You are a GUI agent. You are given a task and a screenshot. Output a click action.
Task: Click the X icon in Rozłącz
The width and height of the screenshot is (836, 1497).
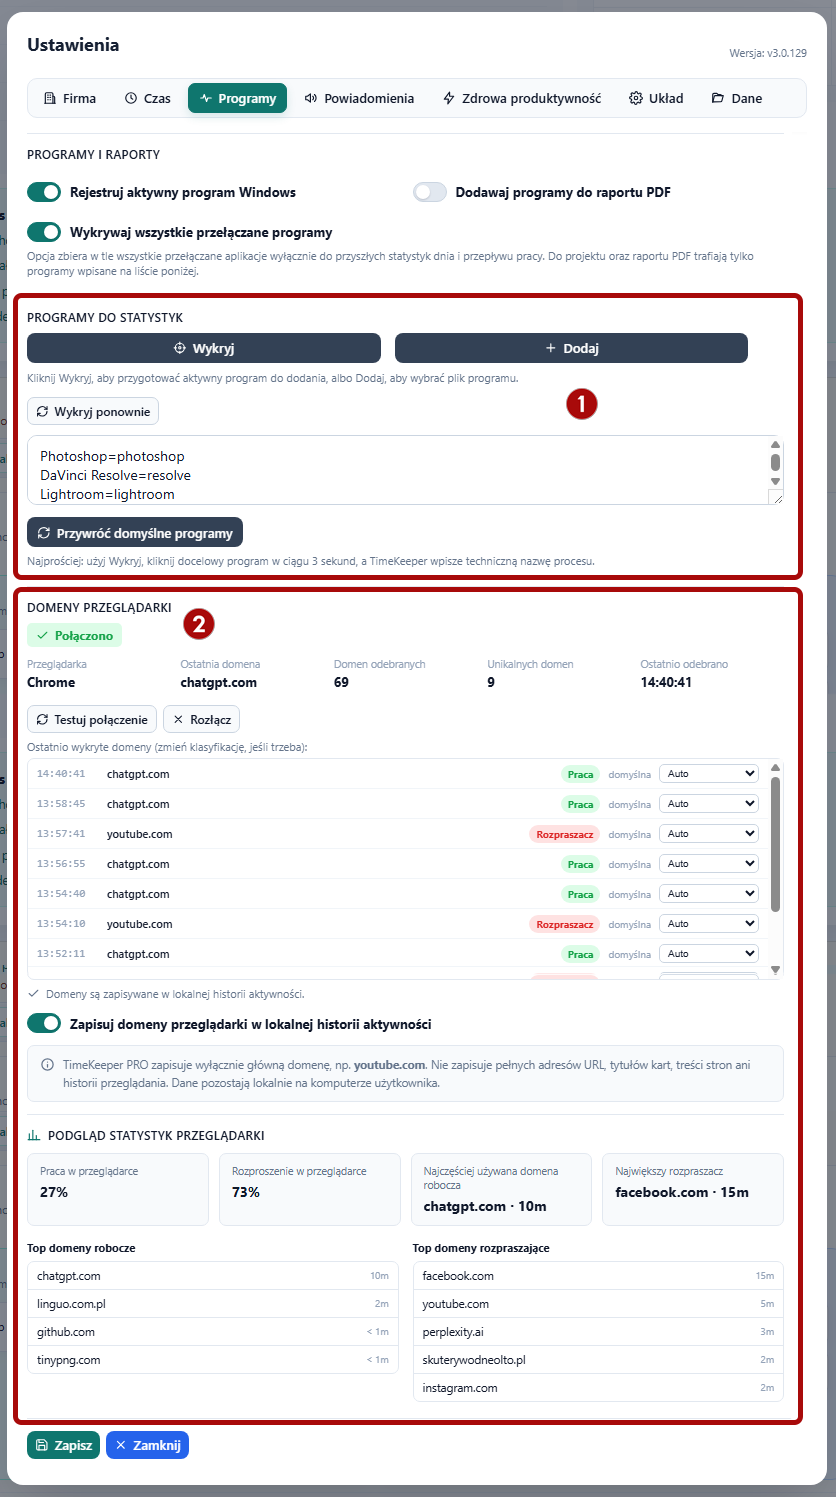pyautogui.click(x=178, y=719)
